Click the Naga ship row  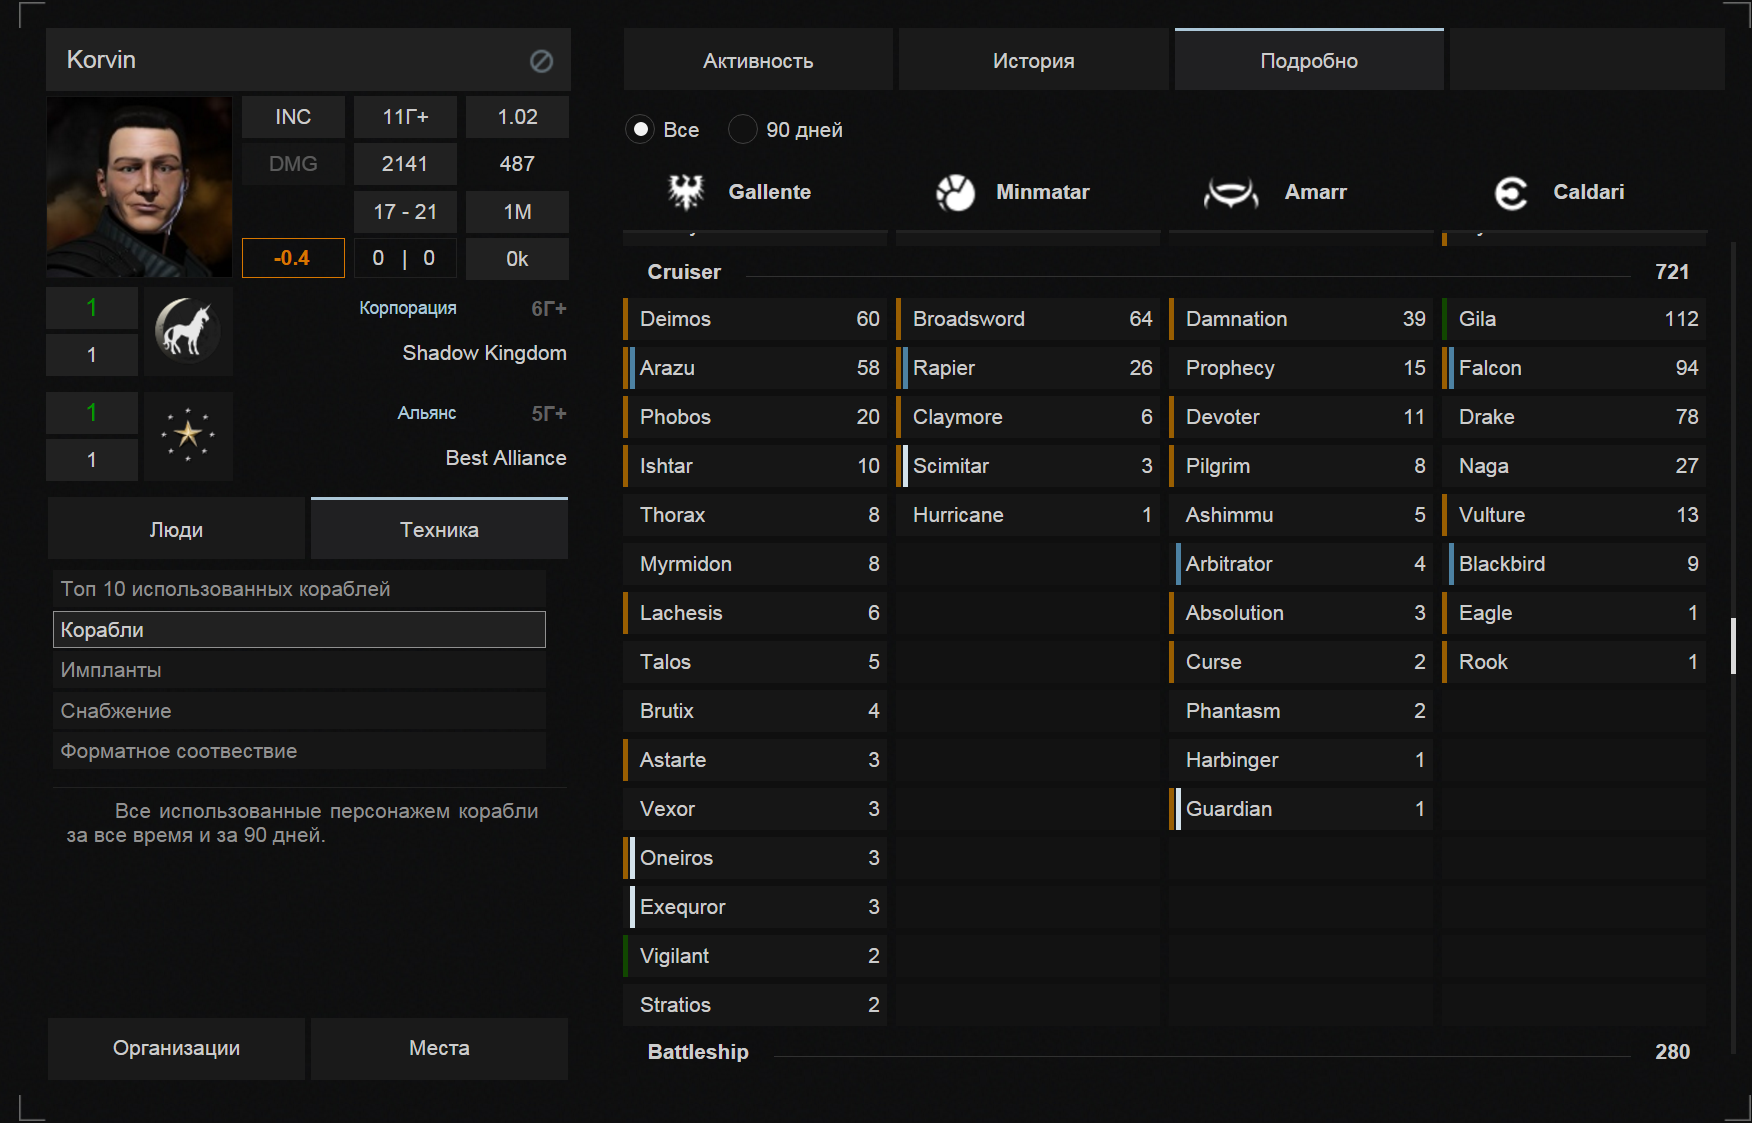click(x=1574, y=466)
